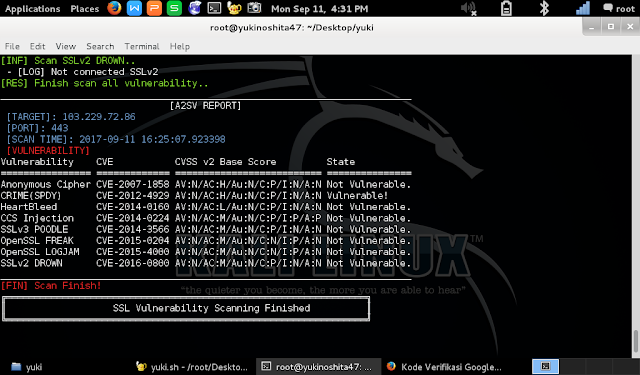Open the Places menu

click(x=84, y=9)
